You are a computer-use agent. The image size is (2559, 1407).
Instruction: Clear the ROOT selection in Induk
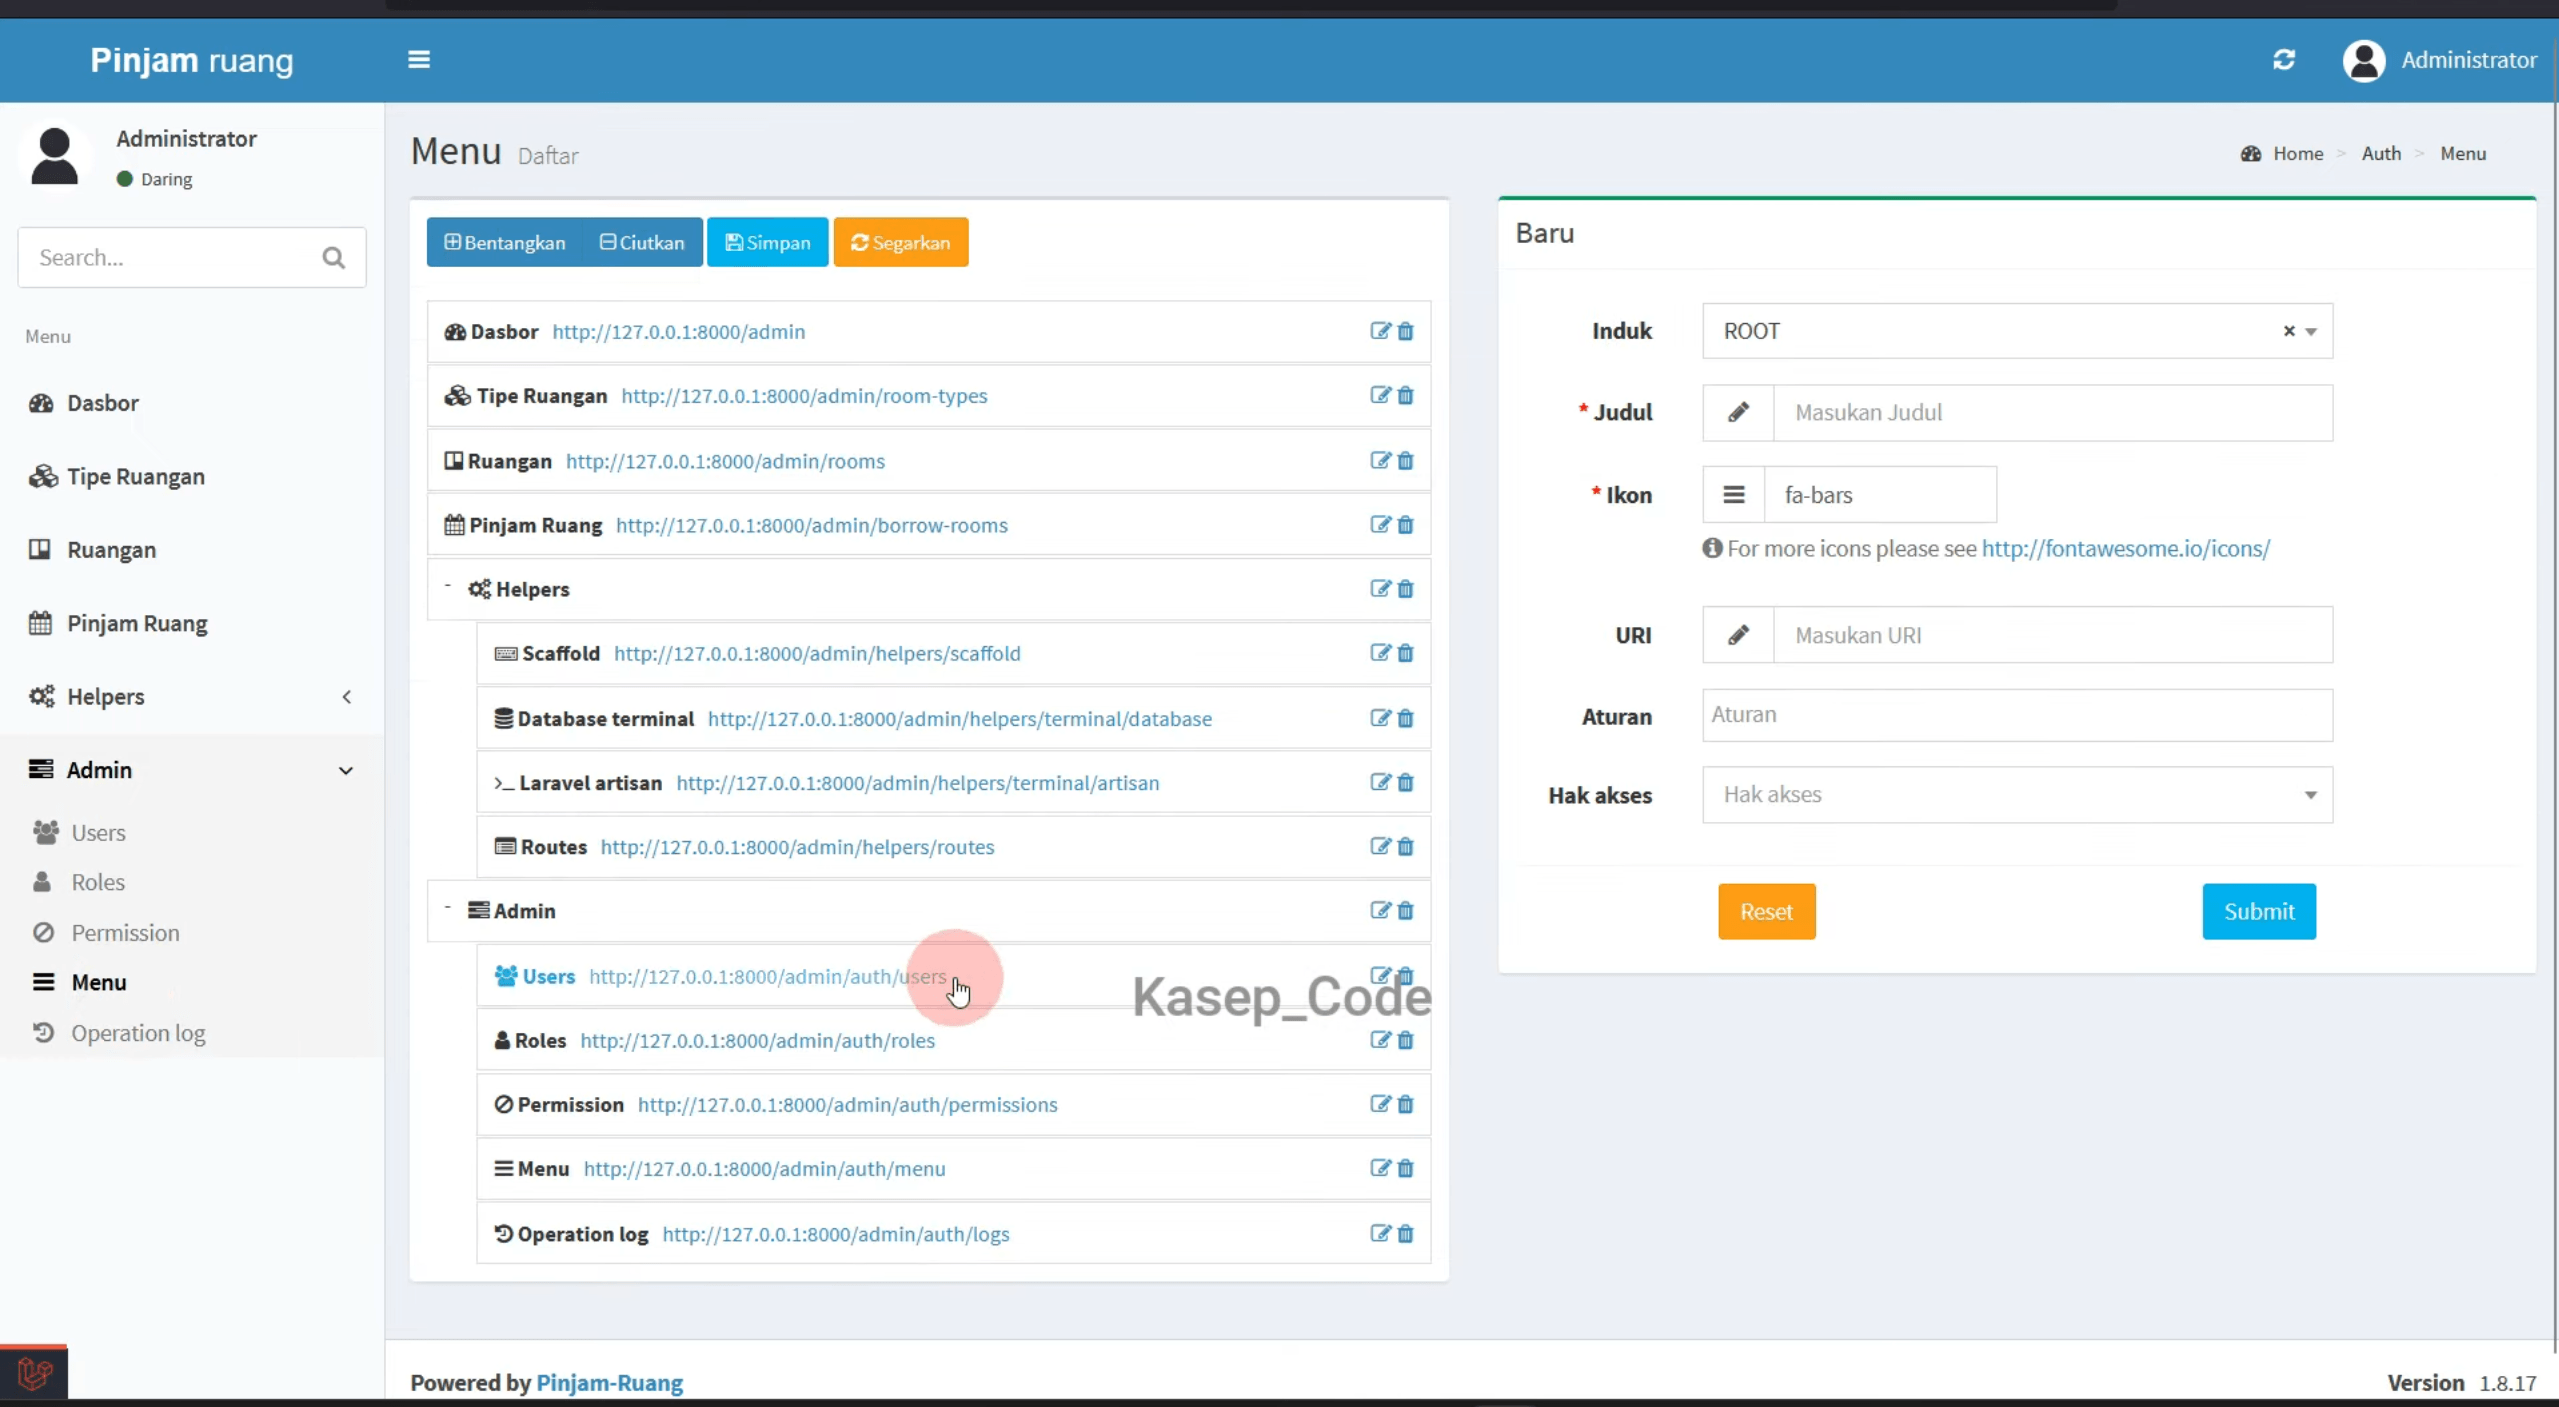2288,331
